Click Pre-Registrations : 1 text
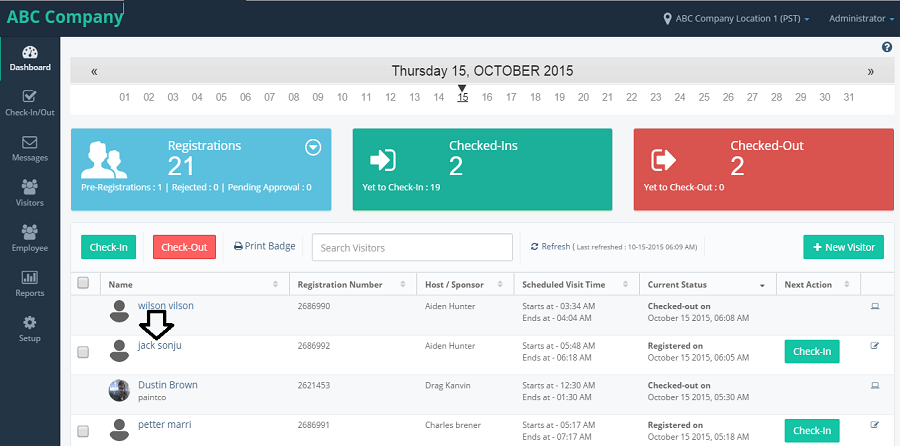This screenshot has height=446, width=900. (x=121, y=187)
